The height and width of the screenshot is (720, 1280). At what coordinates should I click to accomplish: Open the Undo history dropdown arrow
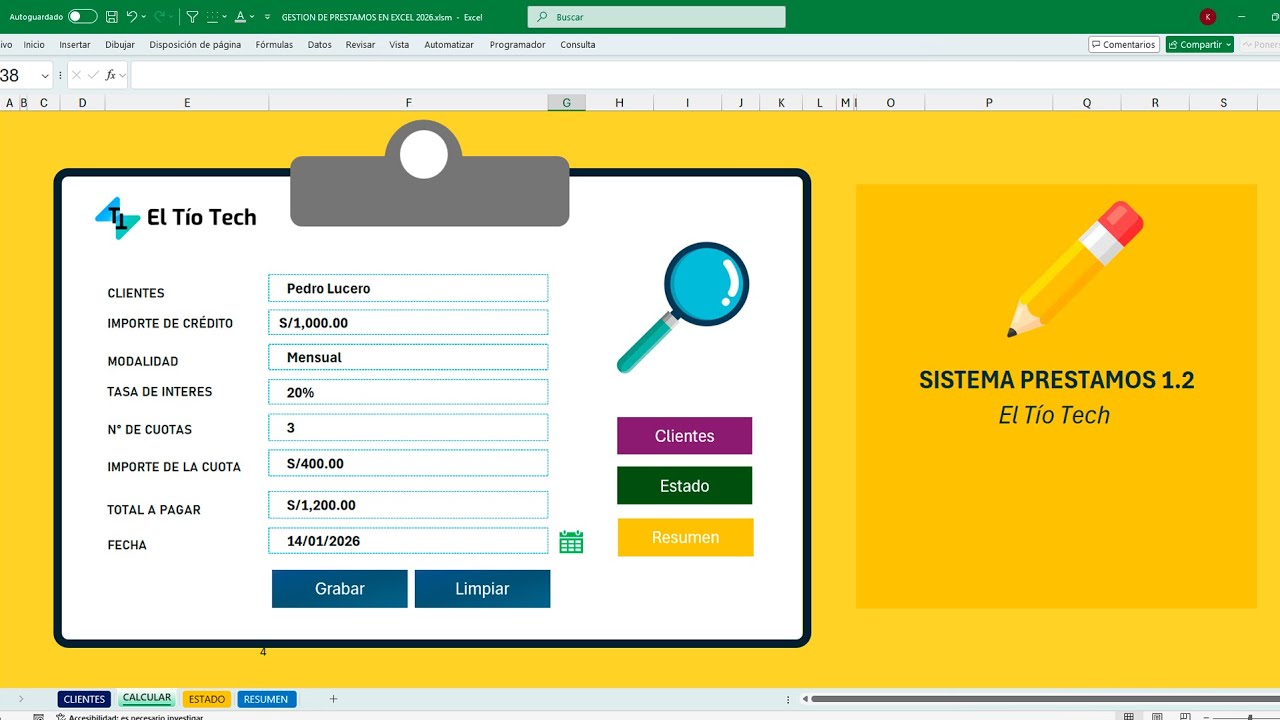tap(144, 17)
